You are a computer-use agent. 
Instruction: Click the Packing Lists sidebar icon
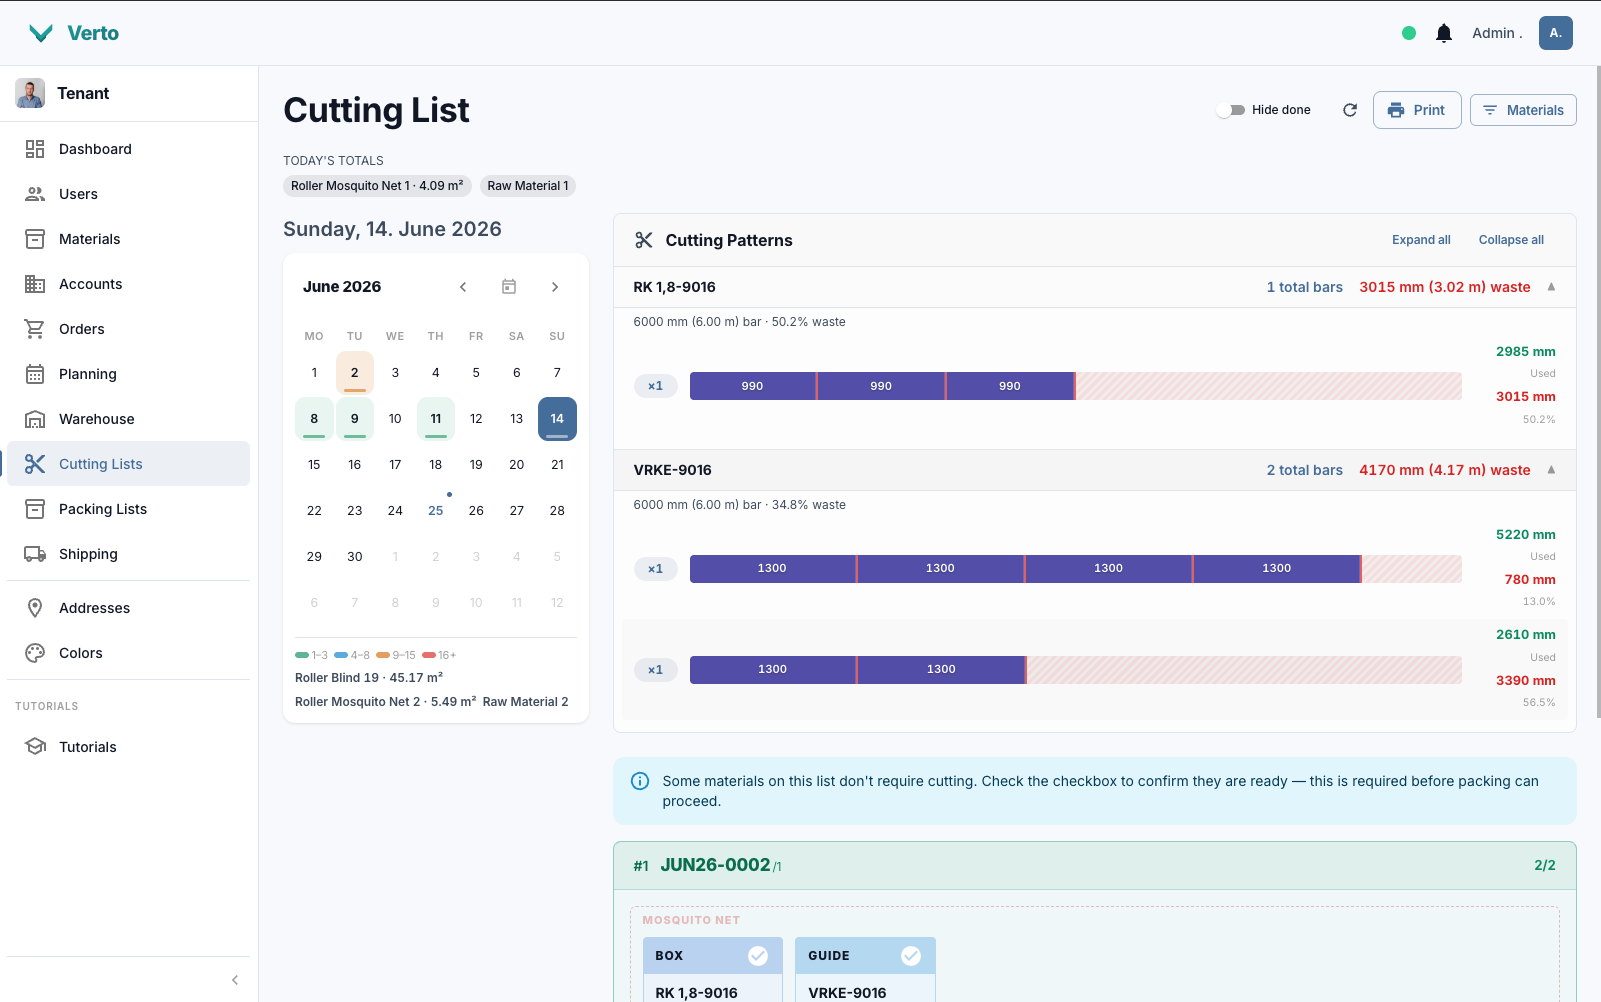[x=35, y=509]
